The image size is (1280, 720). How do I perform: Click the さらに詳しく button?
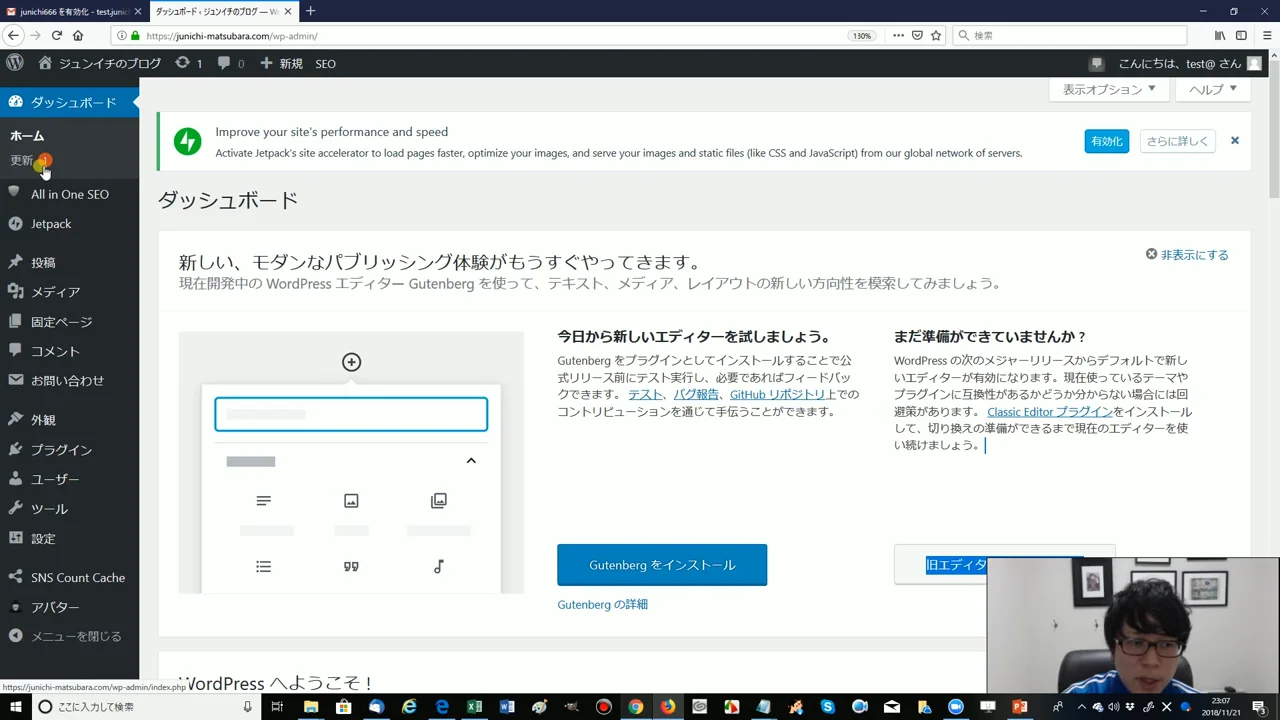click(1177, 141)
